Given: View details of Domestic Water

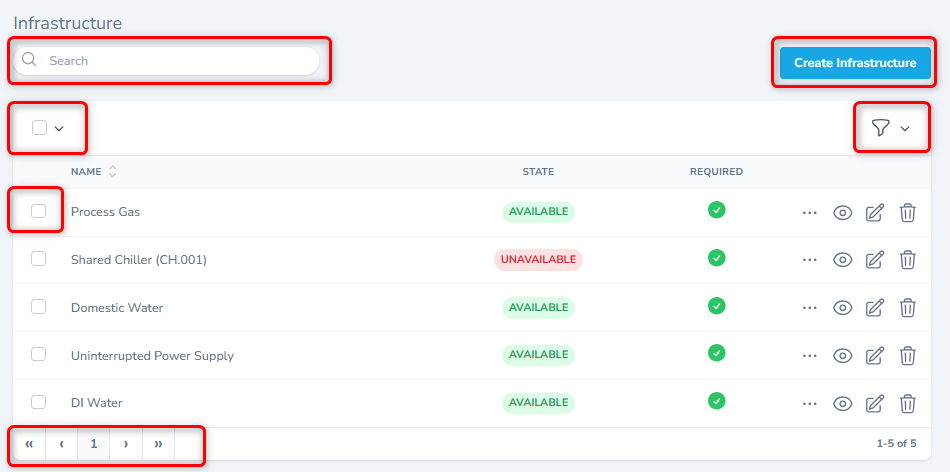Looking at the screenshot, I should coord(843,308).
